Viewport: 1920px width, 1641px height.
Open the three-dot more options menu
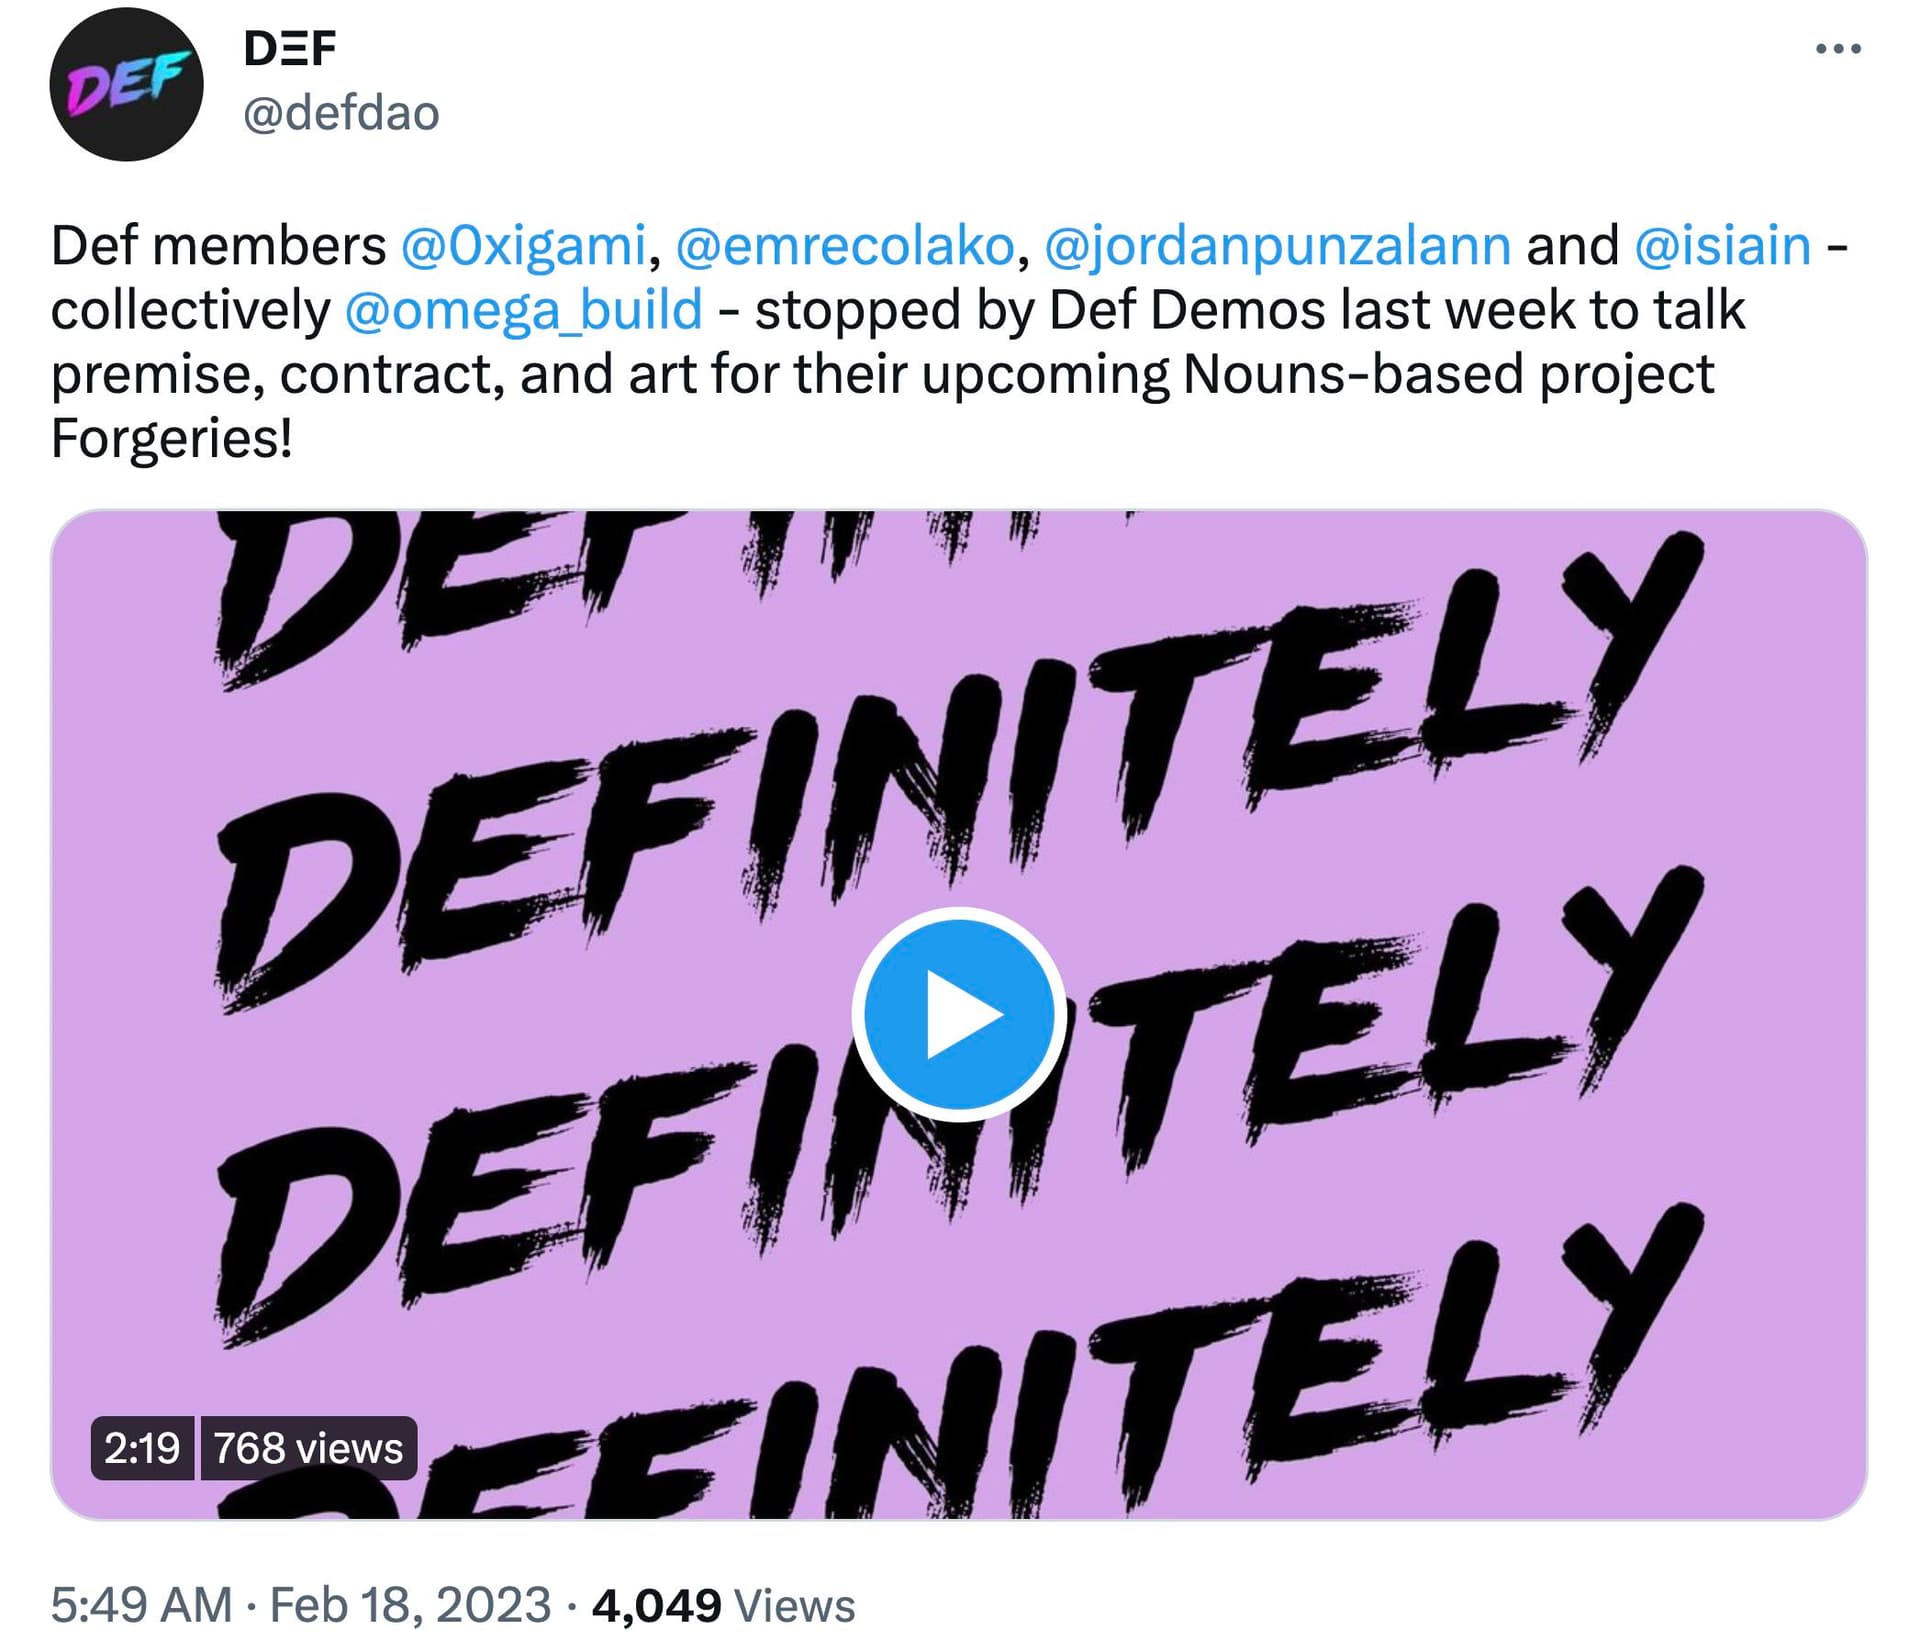[1838, 48]
